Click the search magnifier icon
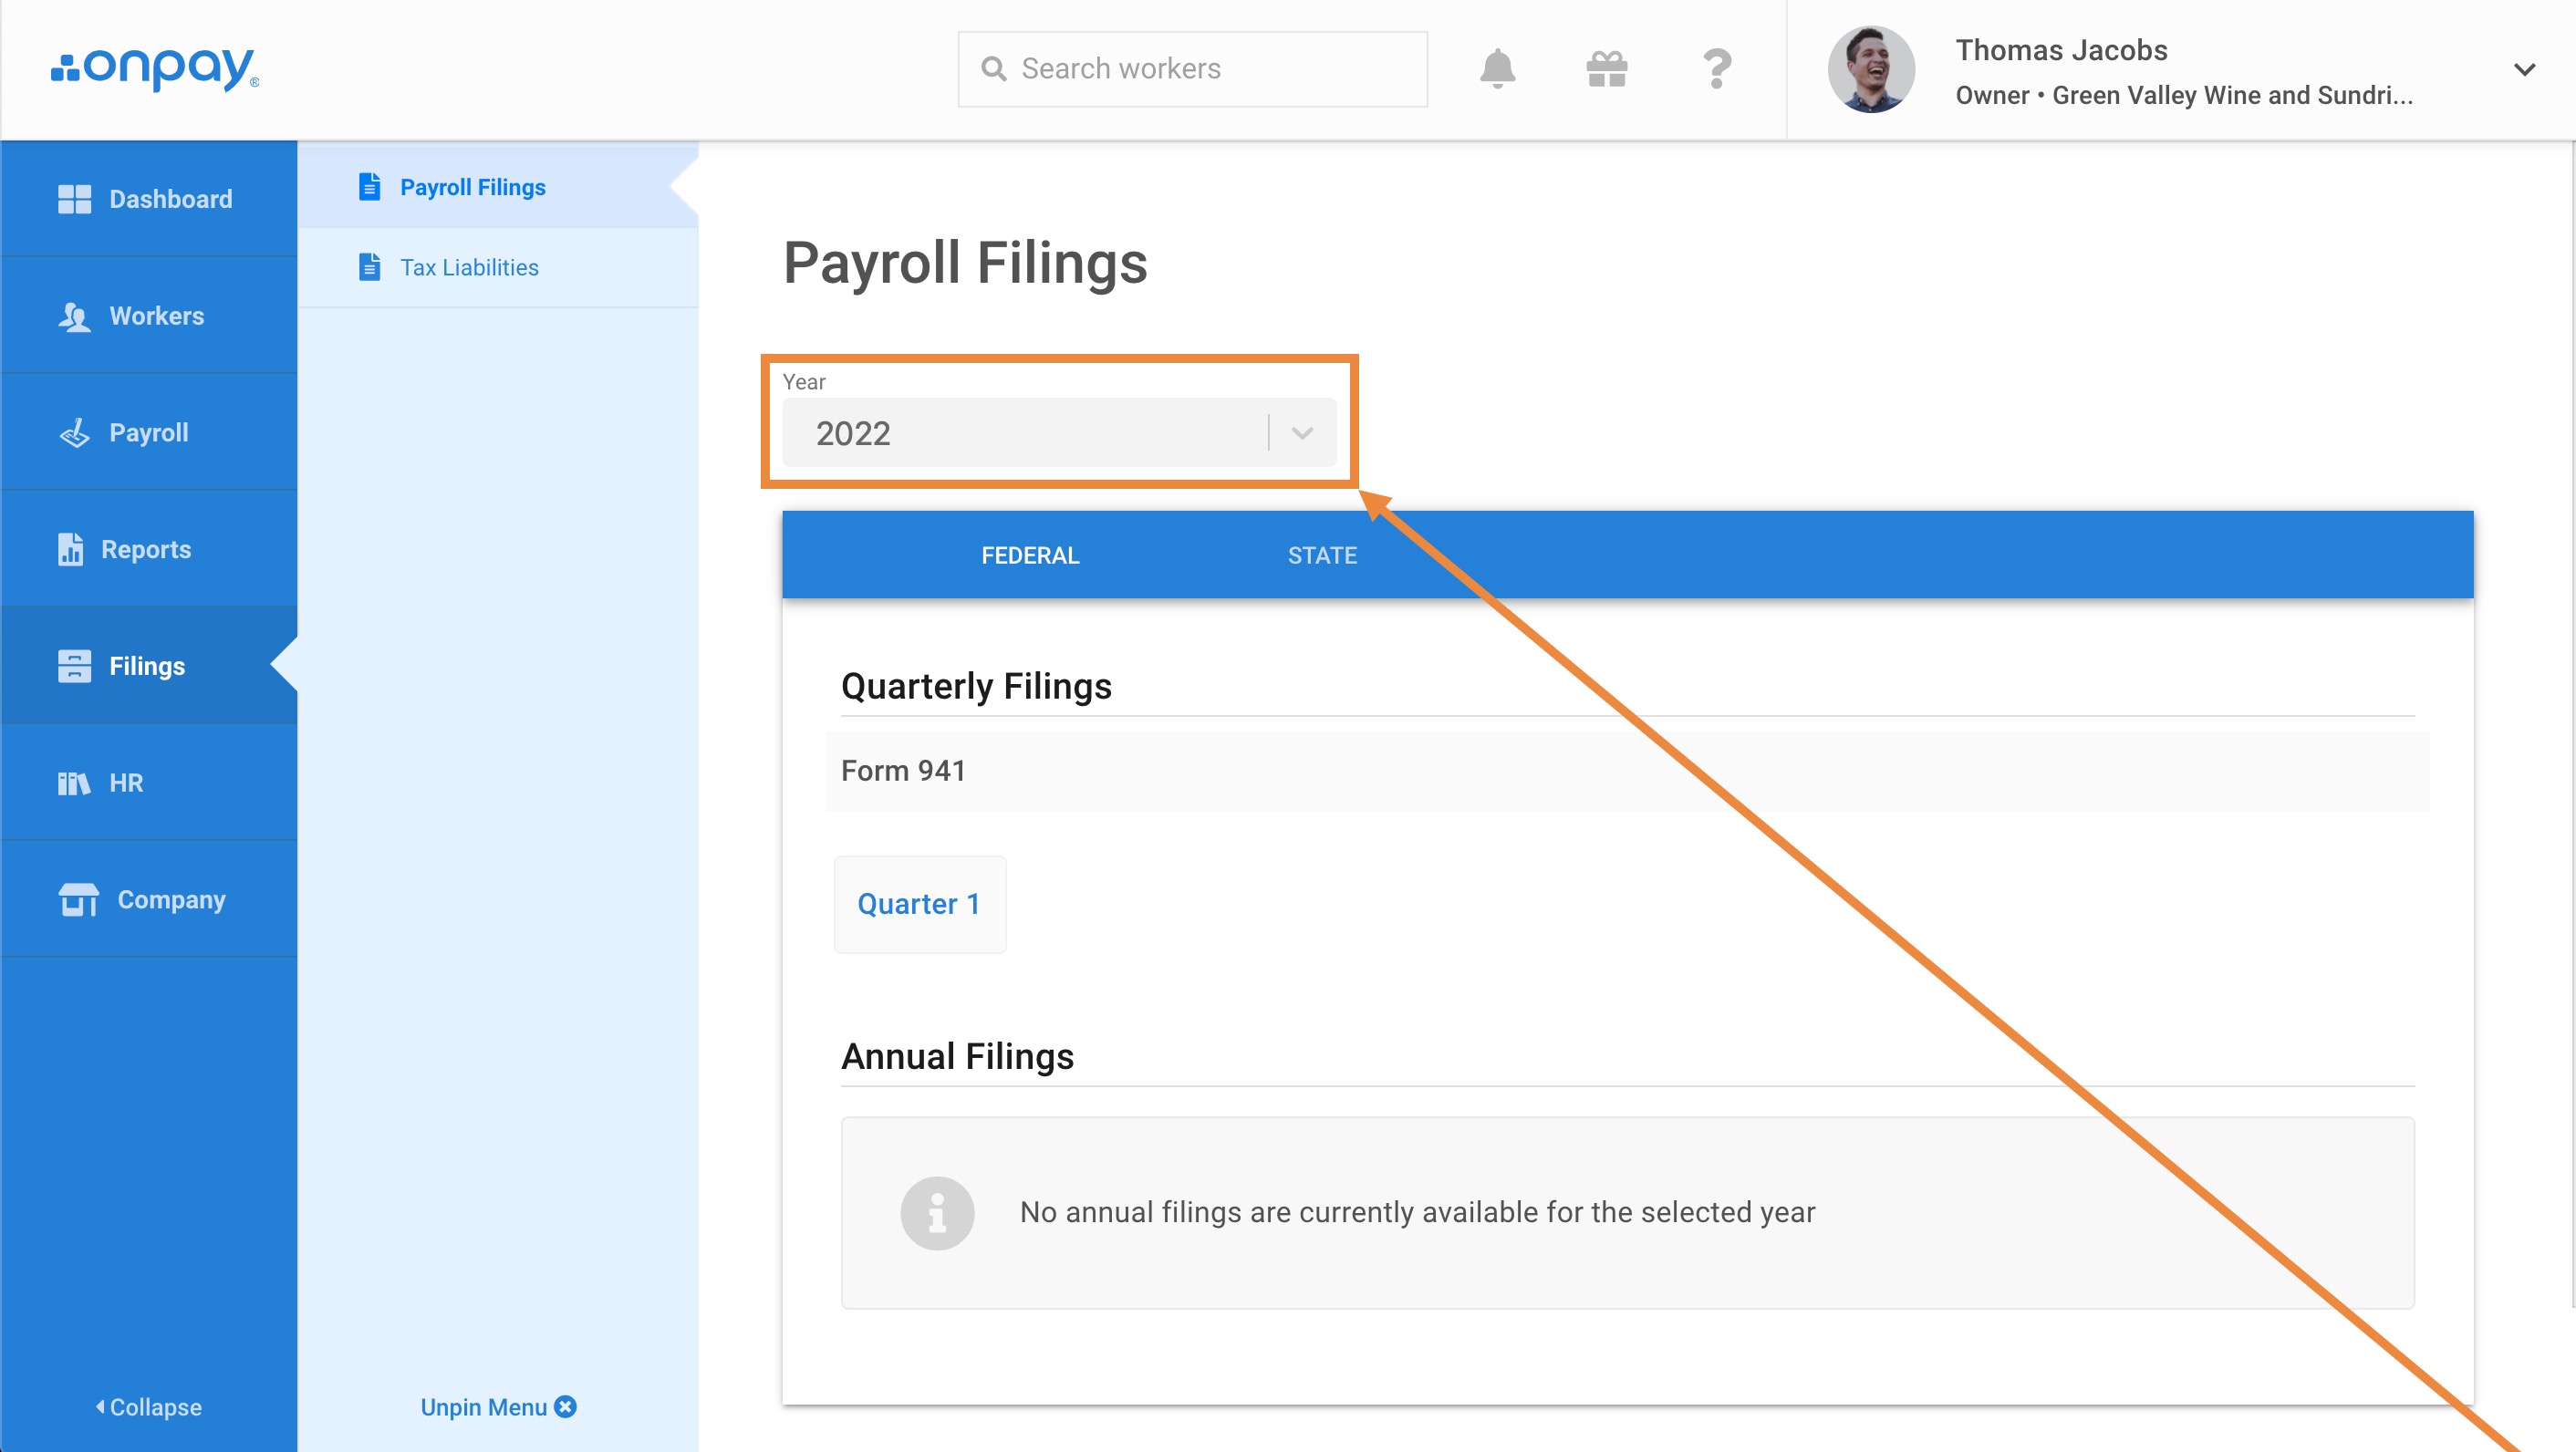Image resolution: width=2576 pixels, height=1452 pixels. pyautogui.click(x=993, y=69)
